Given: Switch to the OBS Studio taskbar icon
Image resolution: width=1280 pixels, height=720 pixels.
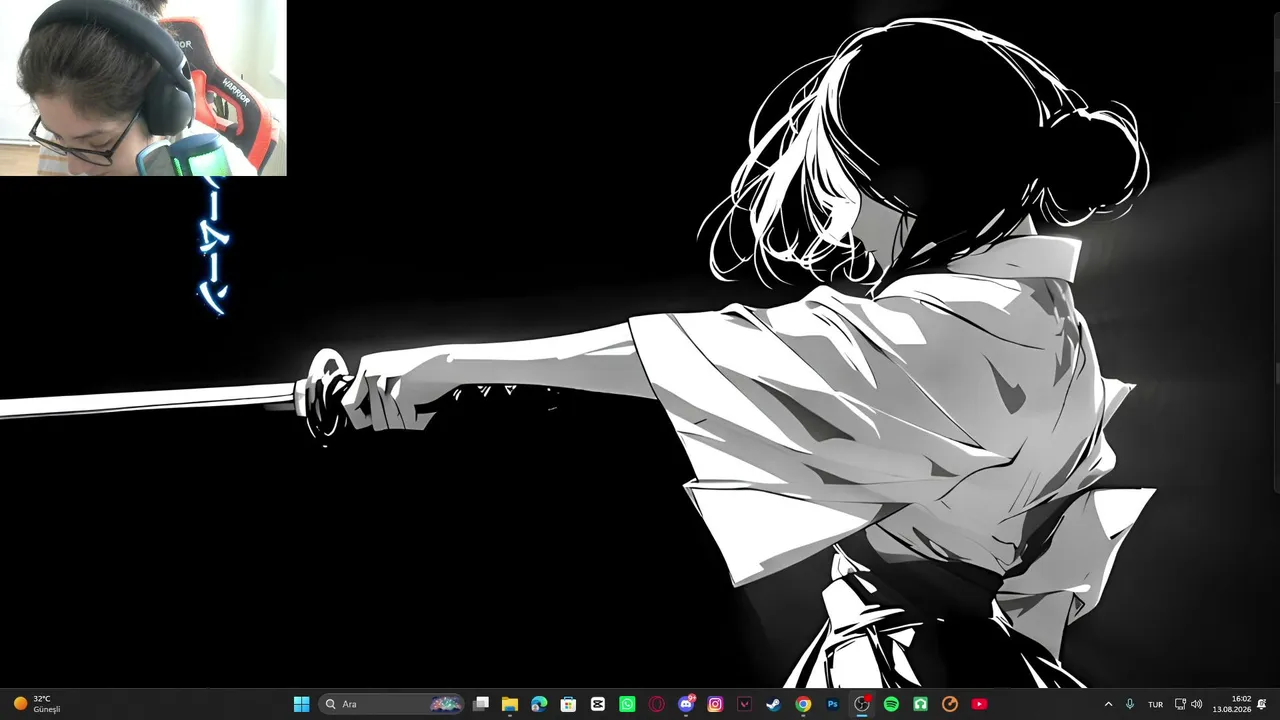Looking at the screenshot, I should (x=862, y=704).
